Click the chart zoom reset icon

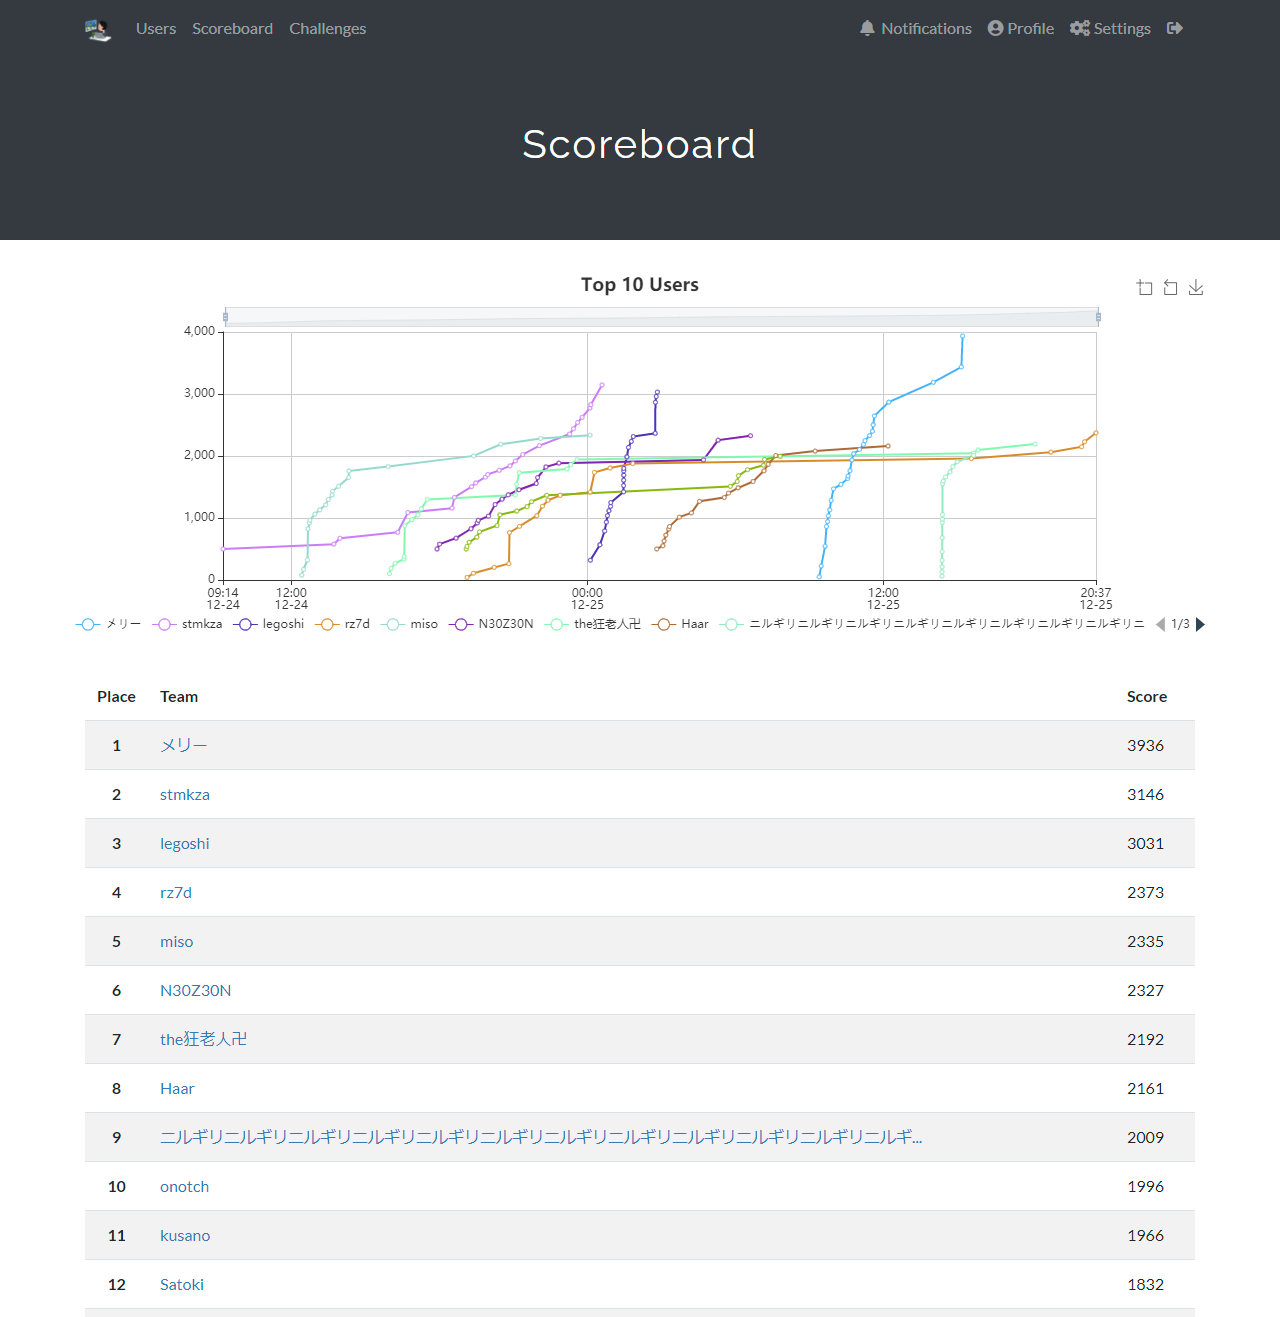pyautogui.click(x=1170, y=288)
